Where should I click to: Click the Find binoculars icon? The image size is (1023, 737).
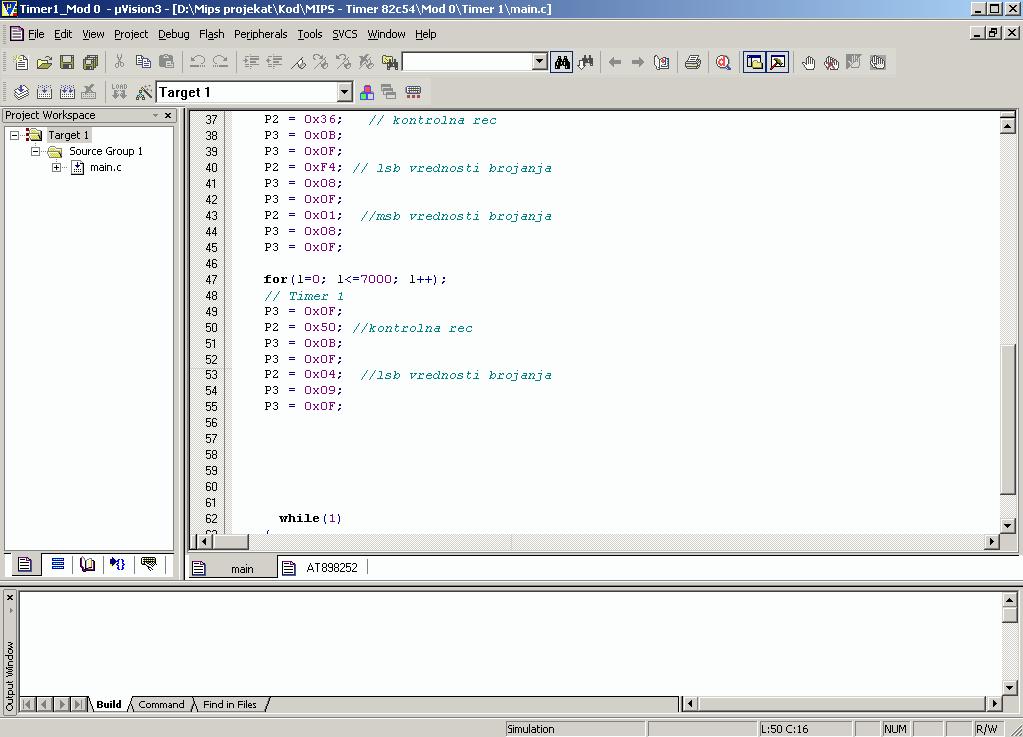click(x=562, y=62)
